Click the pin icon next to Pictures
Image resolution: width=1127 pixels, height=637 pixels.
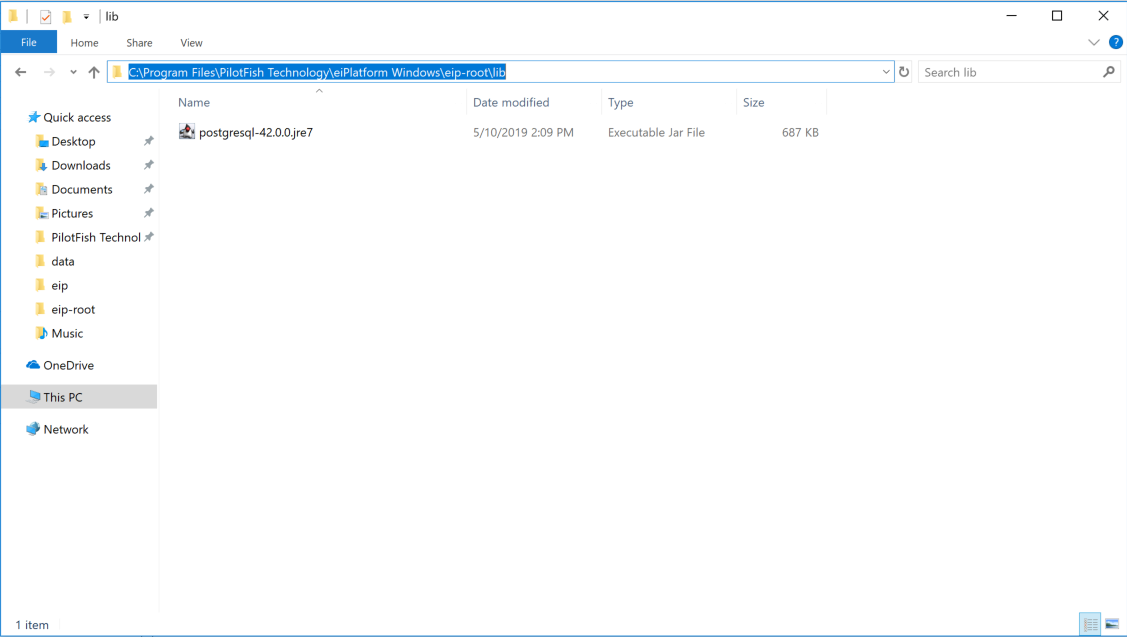tap(148, 214)
